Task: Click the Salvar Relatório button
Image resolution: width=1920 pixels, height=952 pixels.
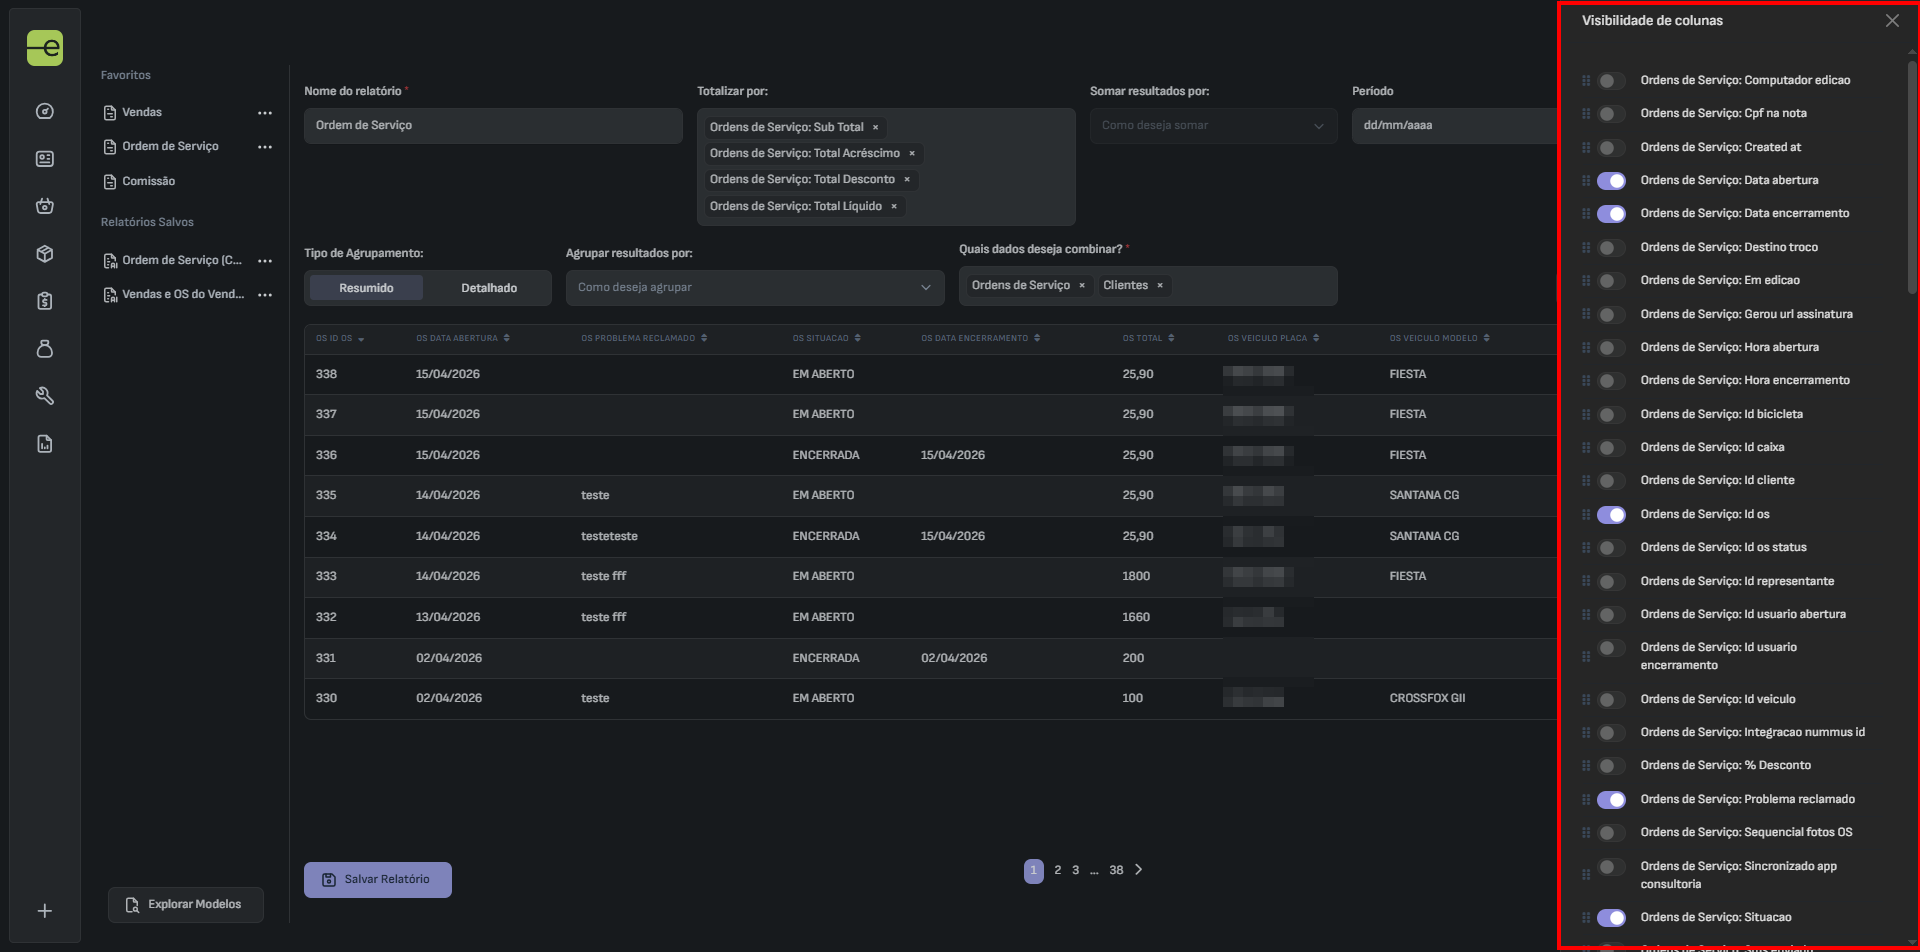Action: 377,880
